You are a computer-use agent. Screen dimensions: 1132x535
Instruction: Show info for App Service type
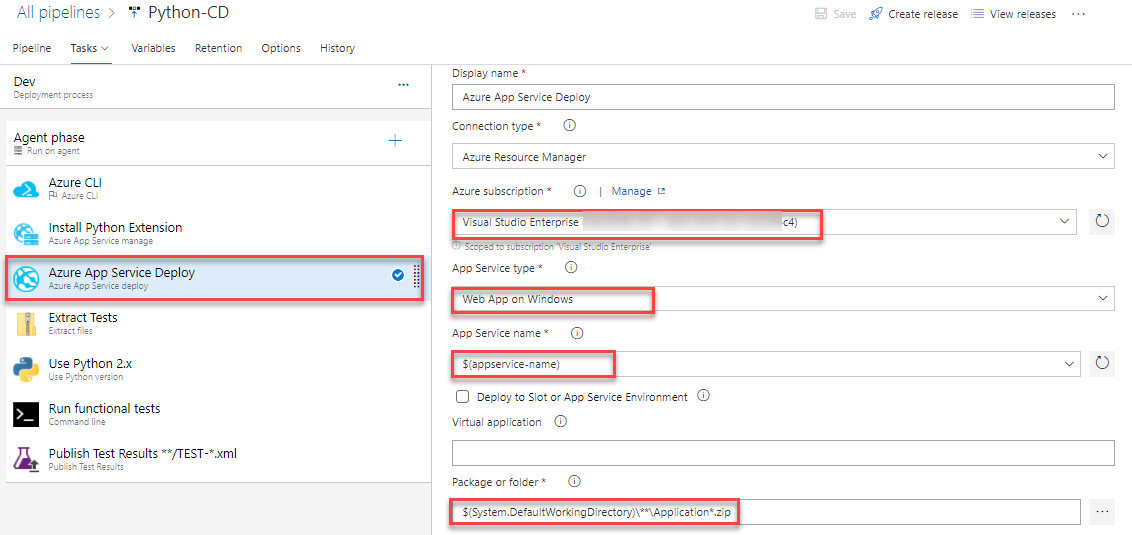pyautogui.click(x=570, y=268)
